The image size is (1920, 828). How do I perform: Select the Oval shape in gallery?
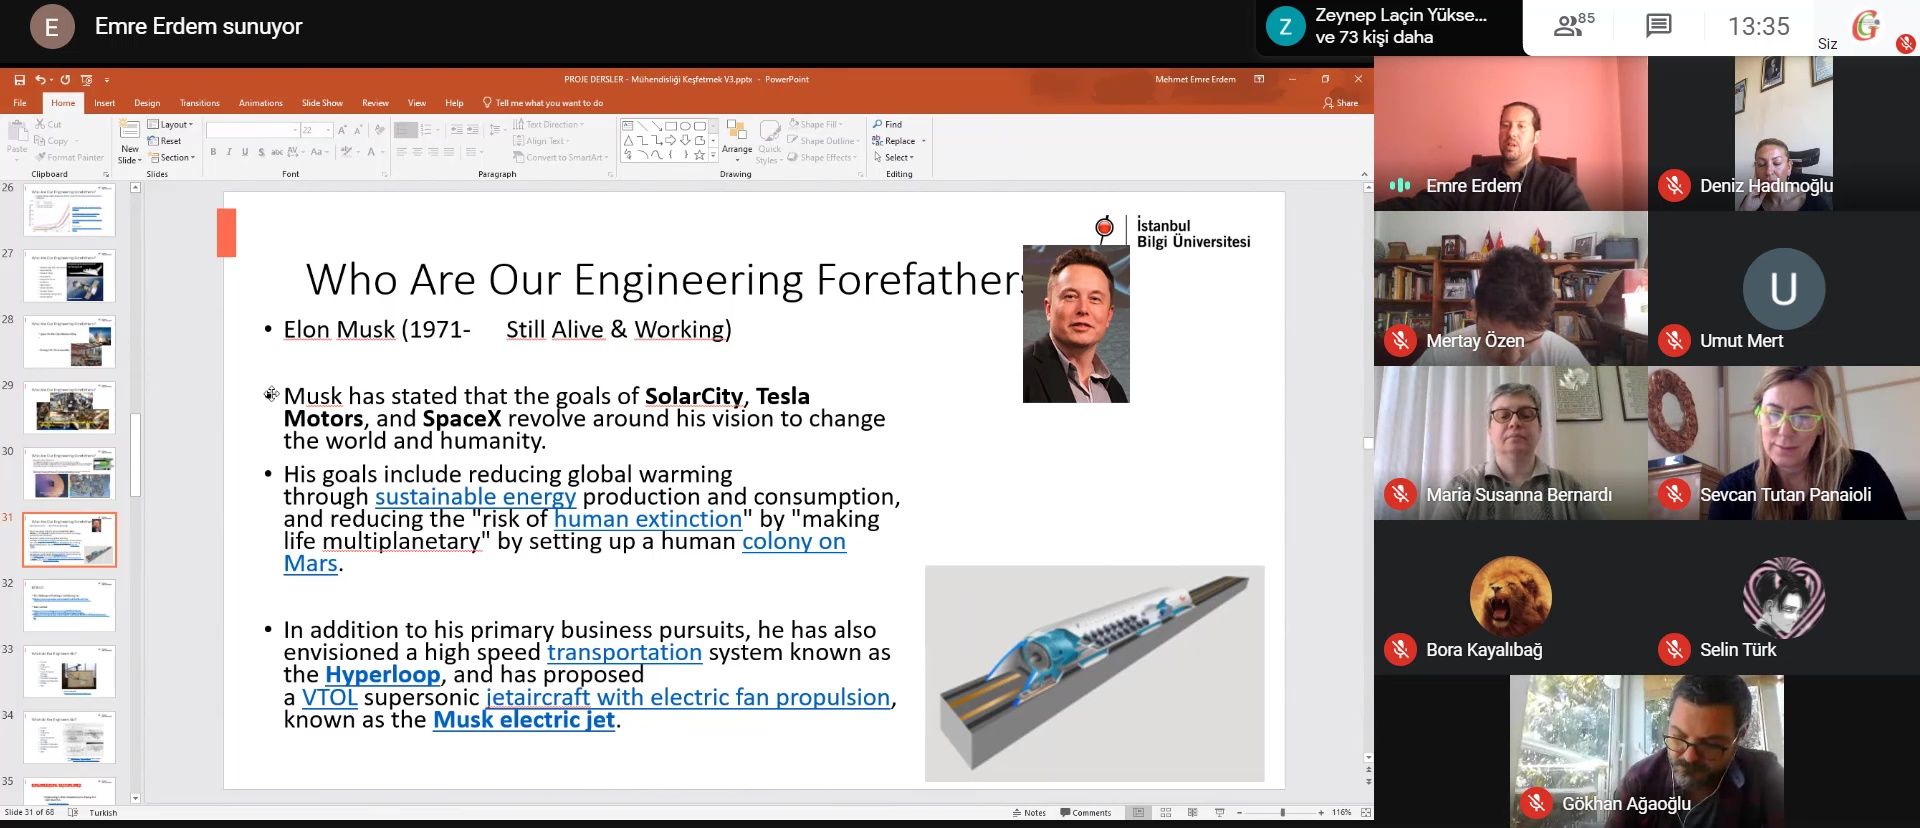[x=685, y=126]
